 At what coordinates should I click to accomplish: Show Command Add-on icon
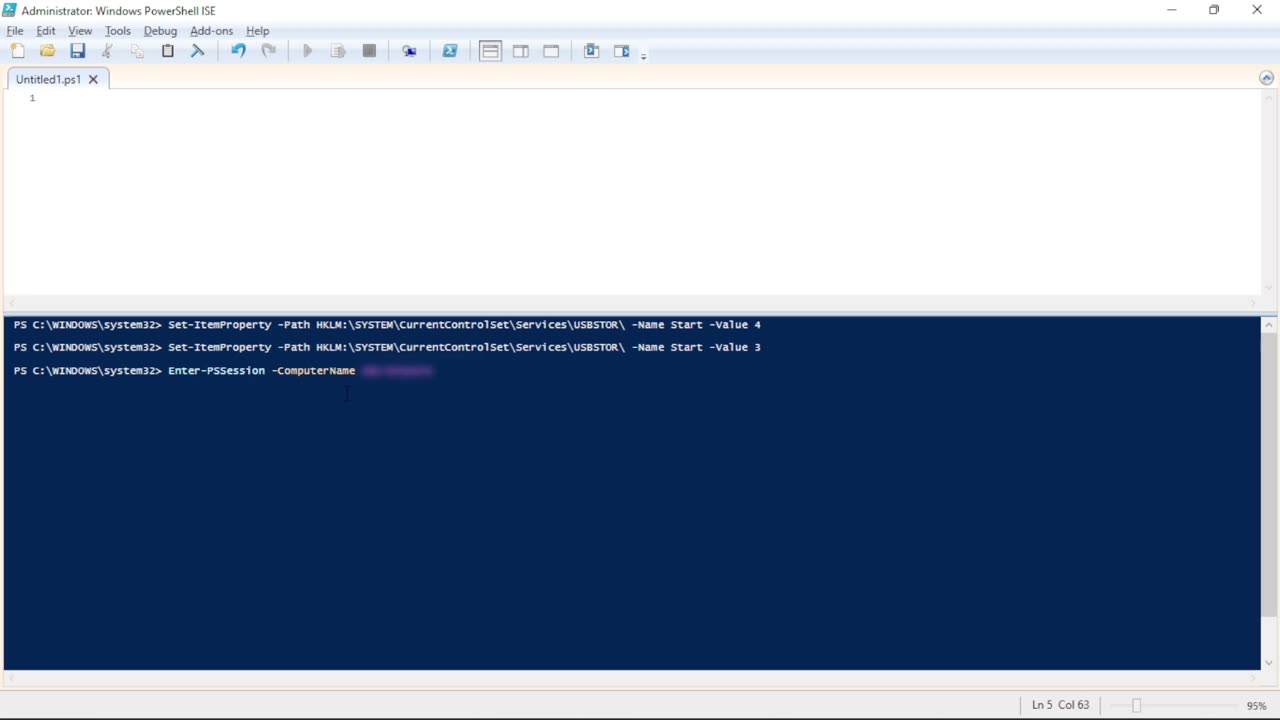pyautogui.click(x=621, y=51)
